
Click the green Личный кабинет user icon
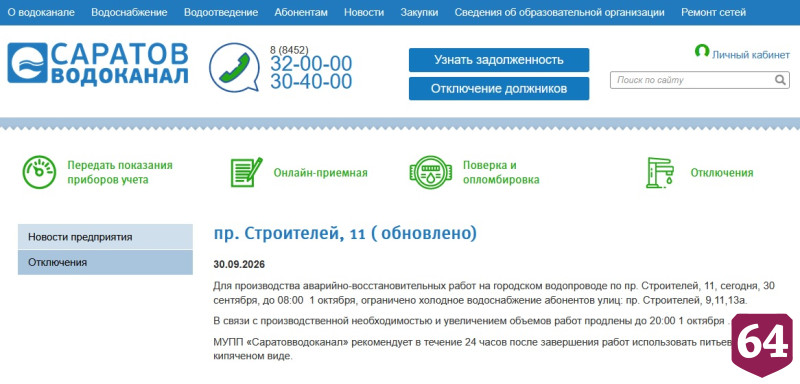point(702,51)
